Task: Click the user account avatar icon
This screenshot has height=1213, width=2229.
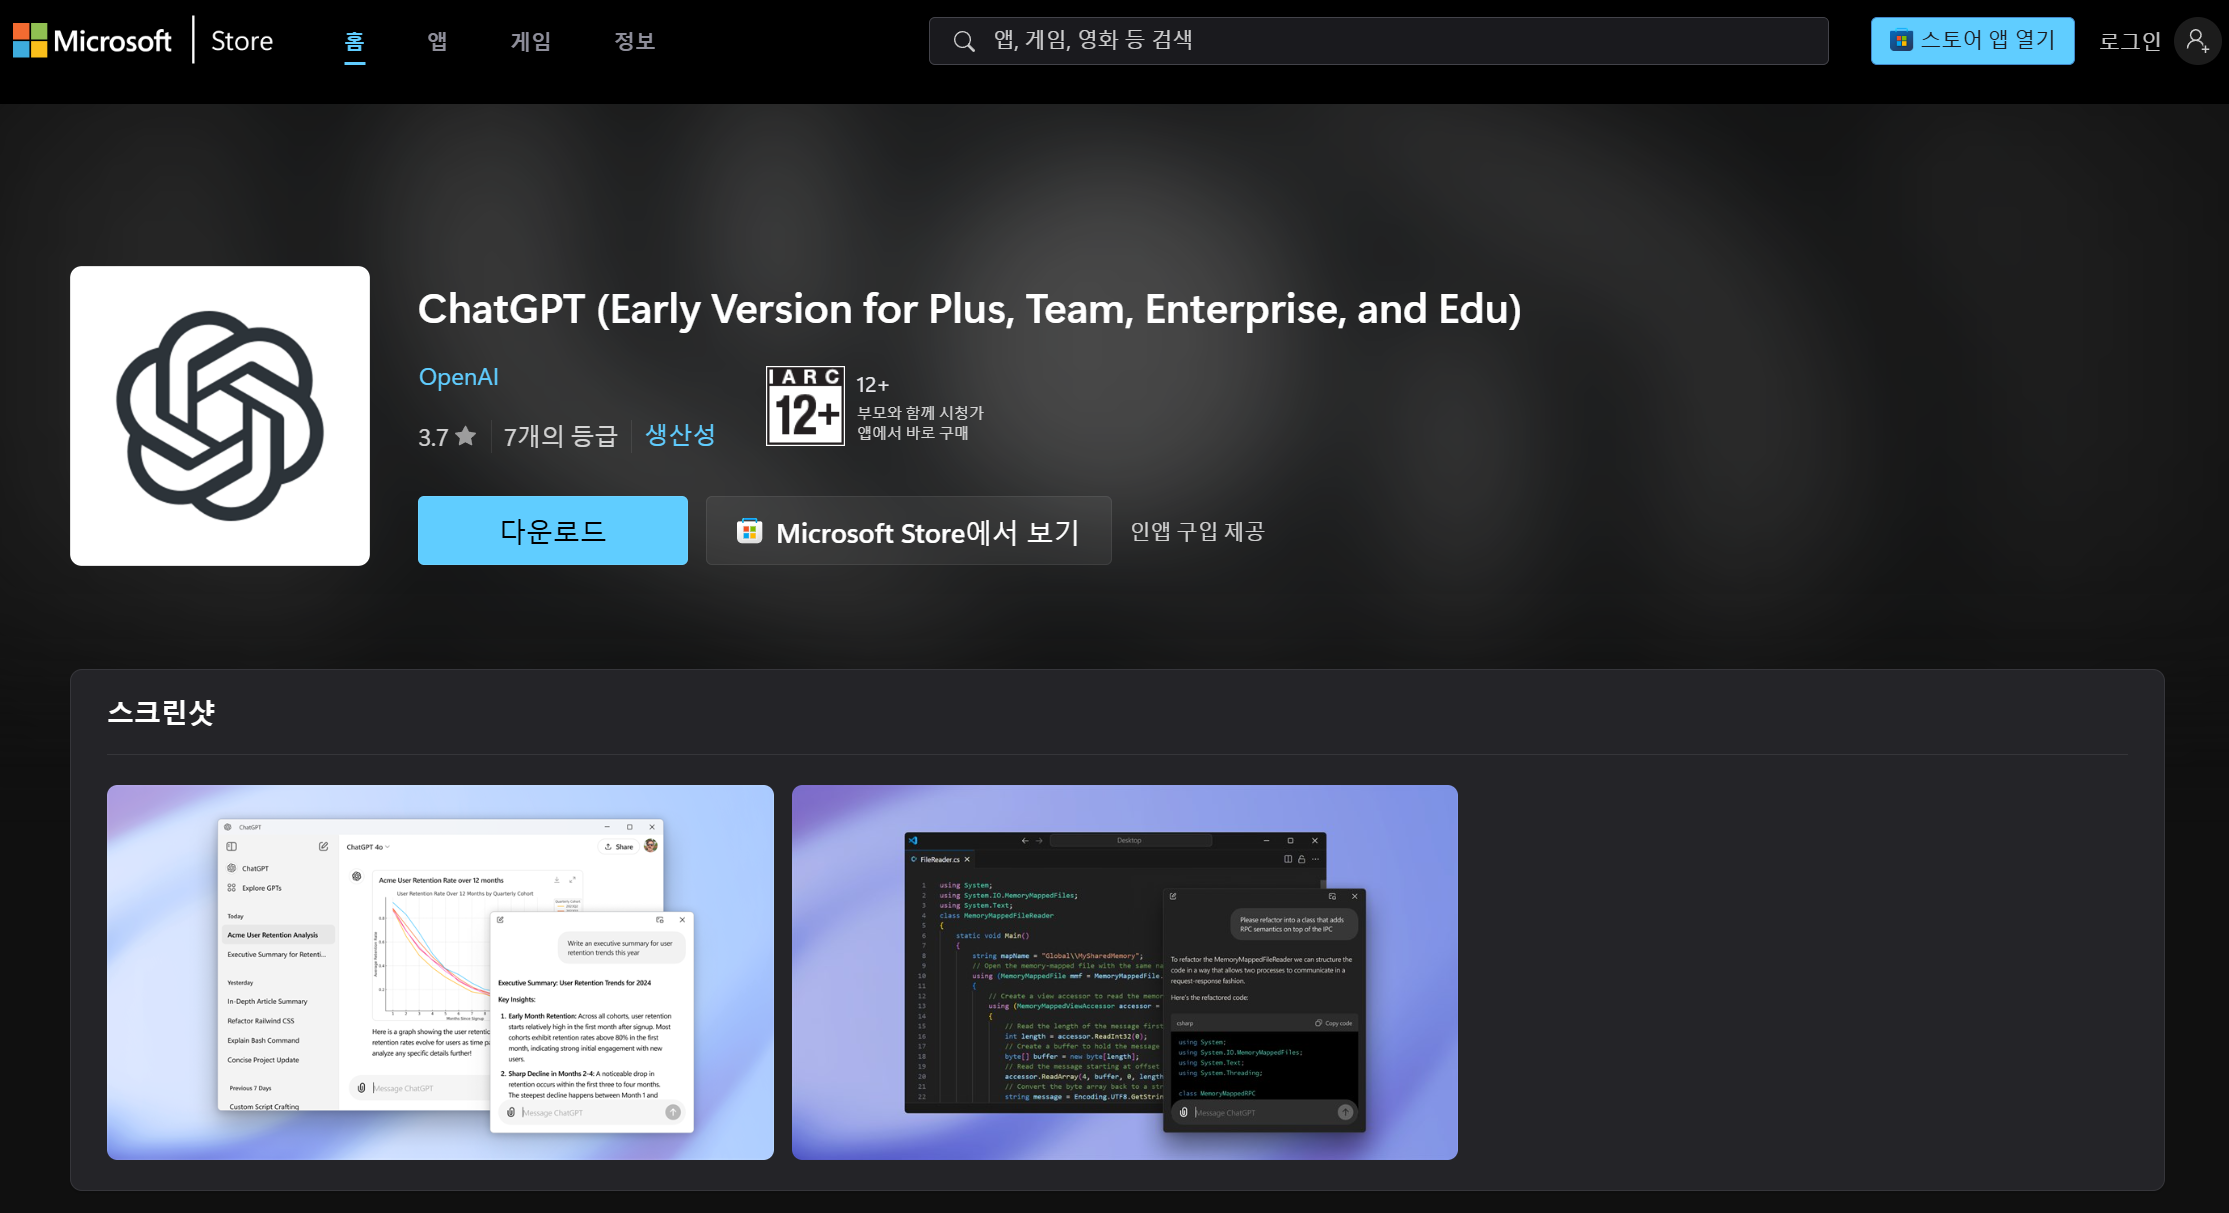Action: (2197, 41)
